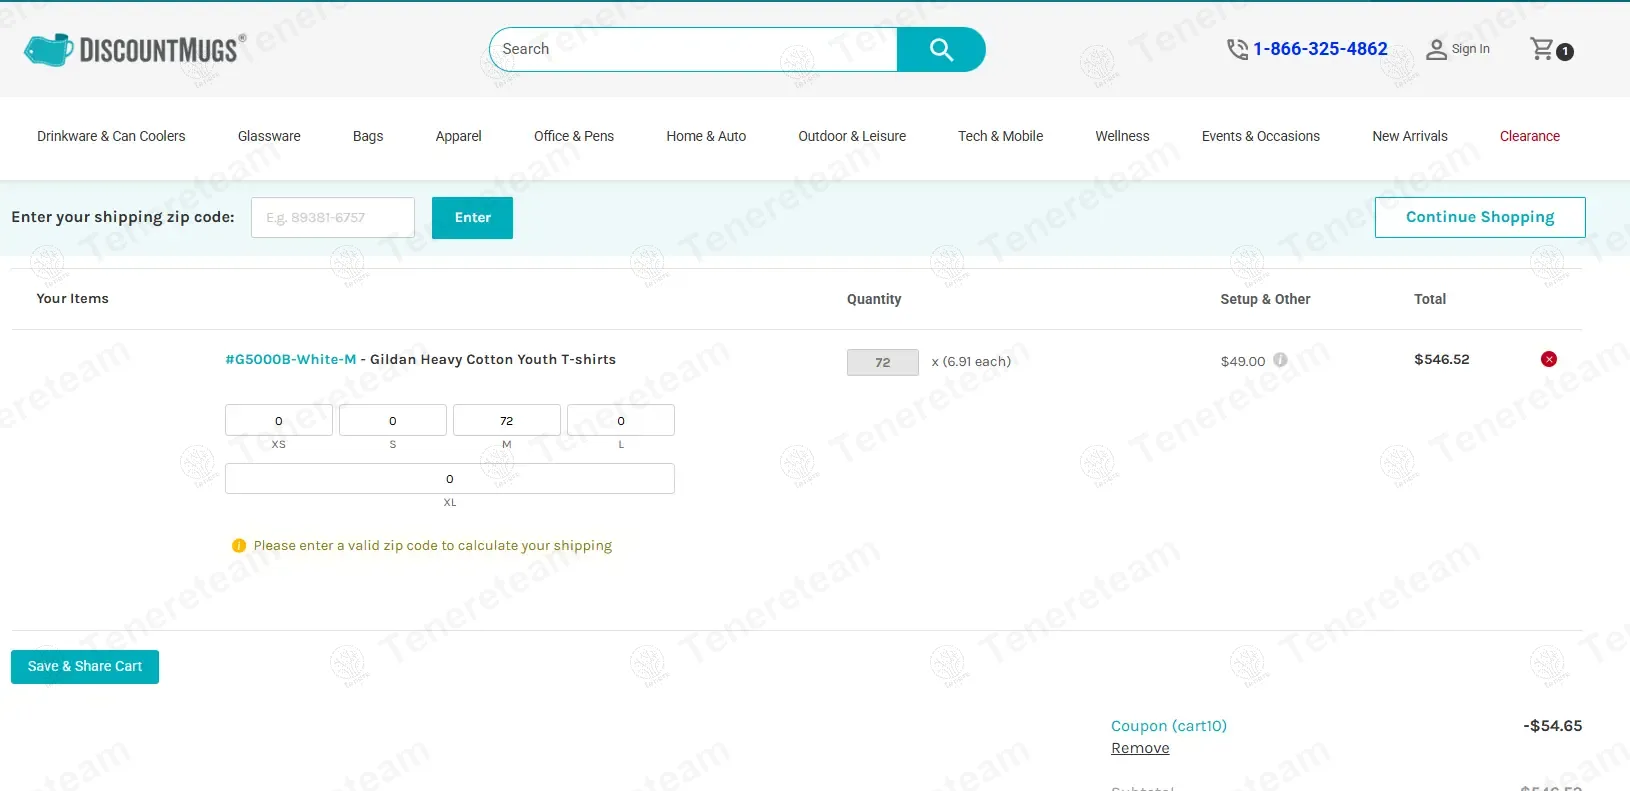The height and width of the screenshot is (791, 1630).
Task: Remove the cart10 coupon
Action: (1140, 748)
